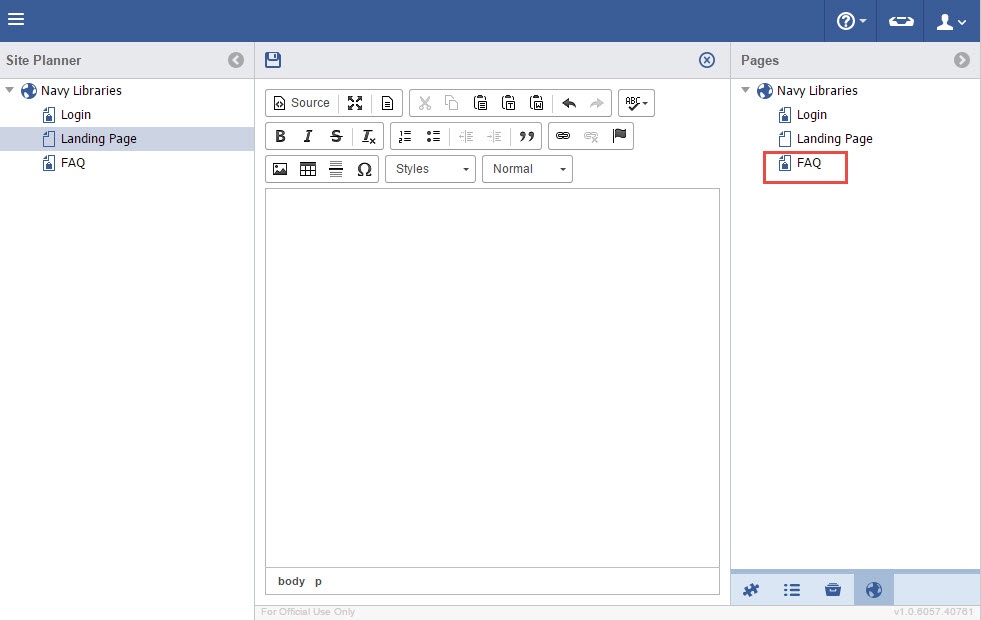The height and width of the screenshot is (620, 981).
Task: Select FAQ in the Pages panel
Action: click(808, 163)
